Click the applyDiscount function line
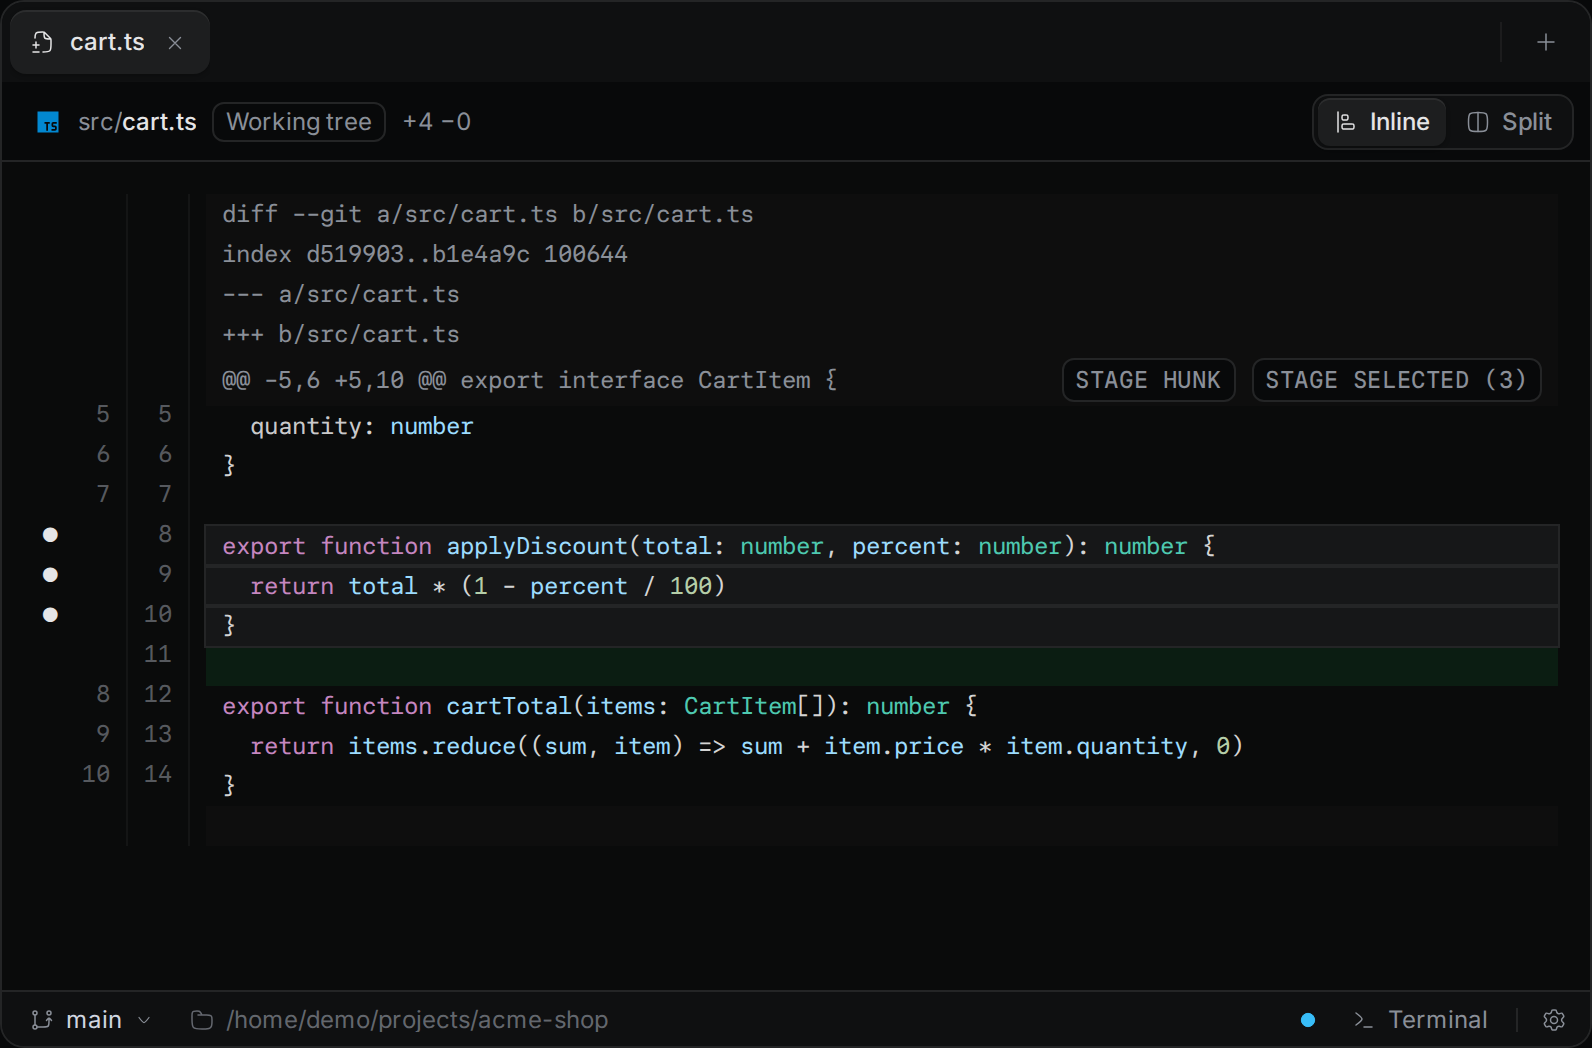Screen dimensions: 1592x1048 pyautogui.click(x=882, y=546)
